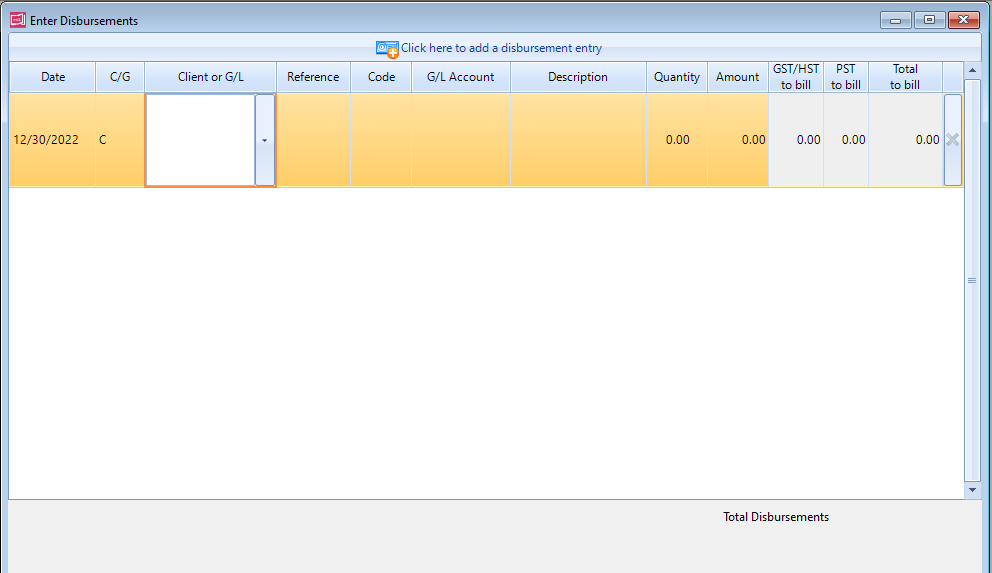Click the Total to bill column header

click(905, 77)
